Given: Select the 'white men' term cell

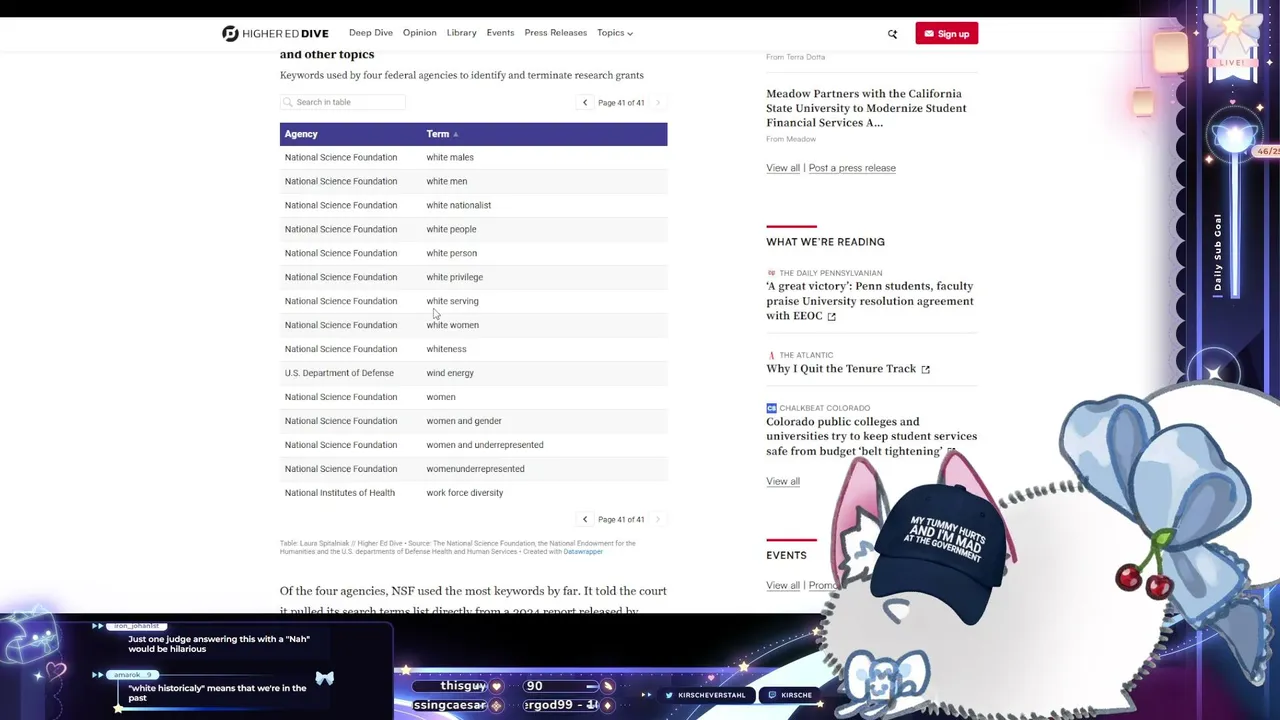Looking at the screenshot, I should click(447, 181).
